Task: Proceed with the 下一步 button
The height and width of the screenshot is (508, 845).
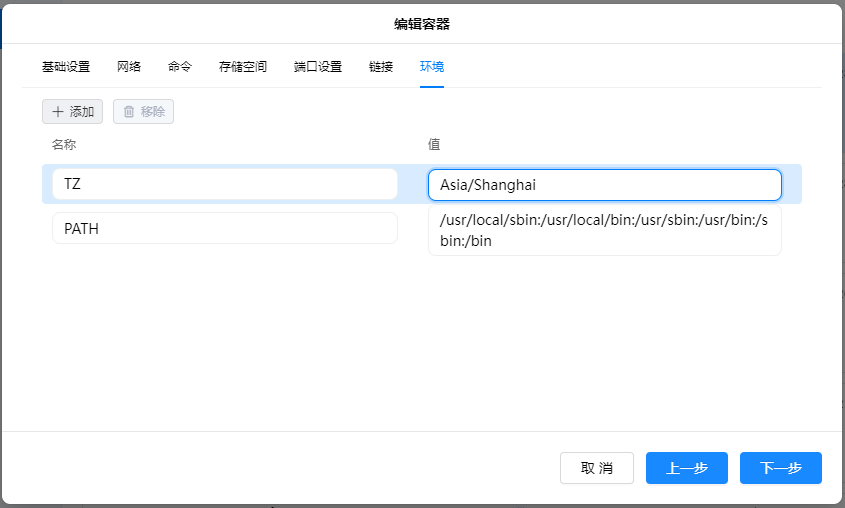Action: click(x=781, y=468)
